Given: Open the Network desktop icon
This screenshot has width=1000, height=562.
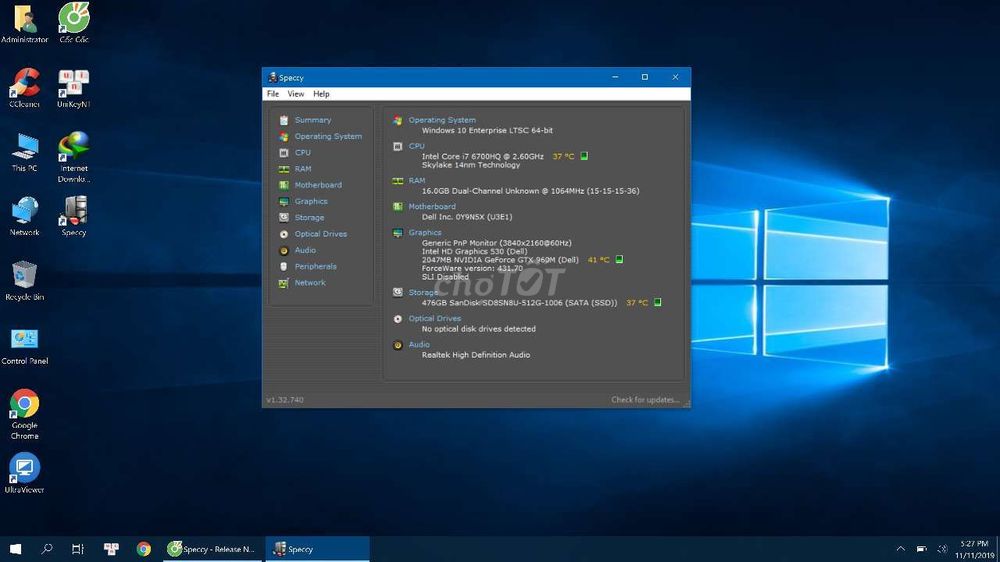Looking at the screenshot, I should tap(24, 217).
